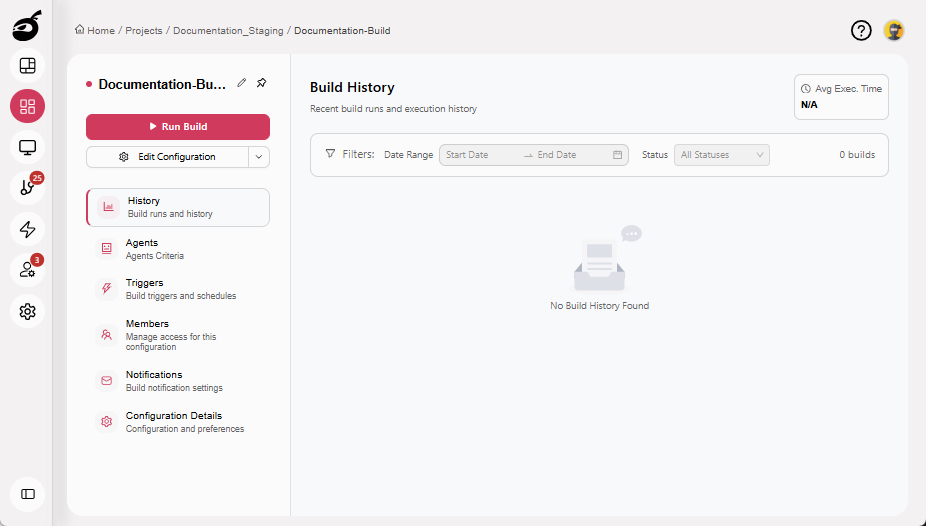Open the dashboard layout icon in the sidebar
The height and width of the screenshot is (526, 926).
tap(28, 66)
